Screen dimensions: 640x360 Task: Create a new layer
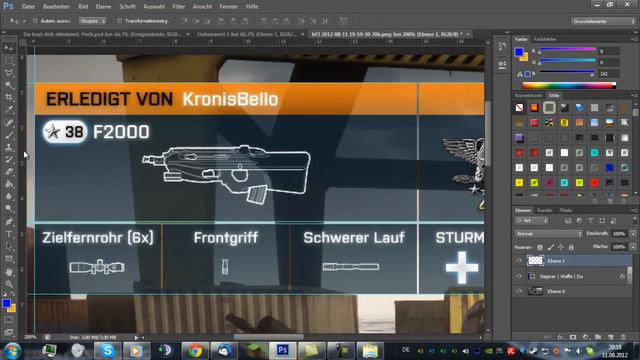coord(611,337)
